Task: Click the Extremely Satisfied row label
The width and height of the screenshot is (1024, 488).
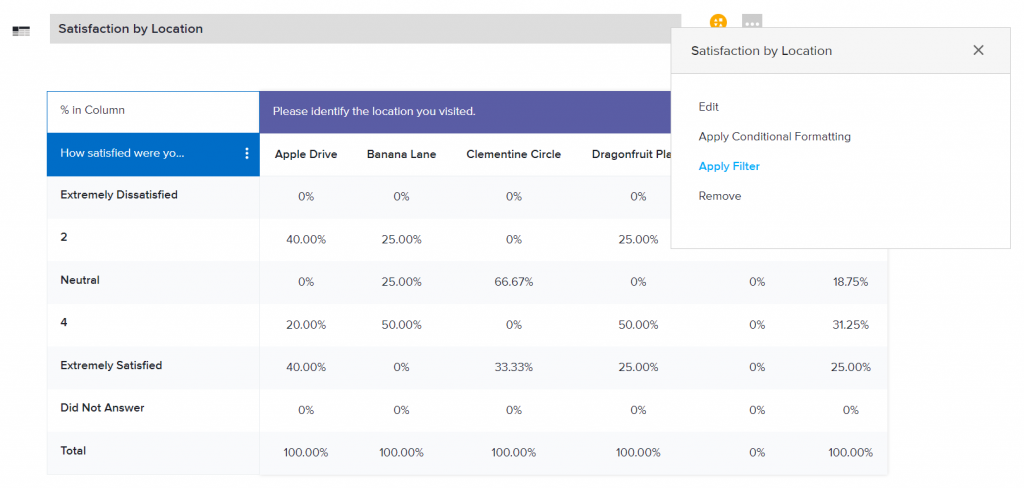Action: (x=111, y=366)
